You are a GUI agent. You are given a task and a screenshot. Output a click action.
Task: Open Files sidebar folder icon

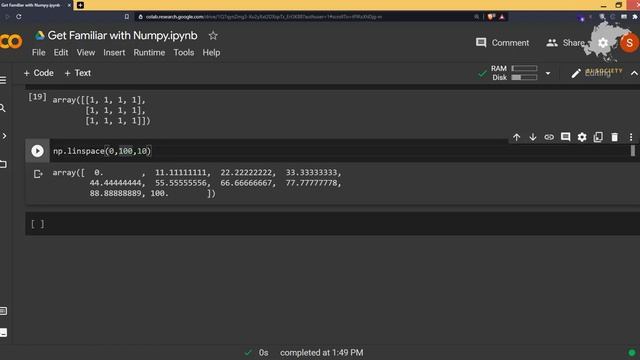click(3, 164)
